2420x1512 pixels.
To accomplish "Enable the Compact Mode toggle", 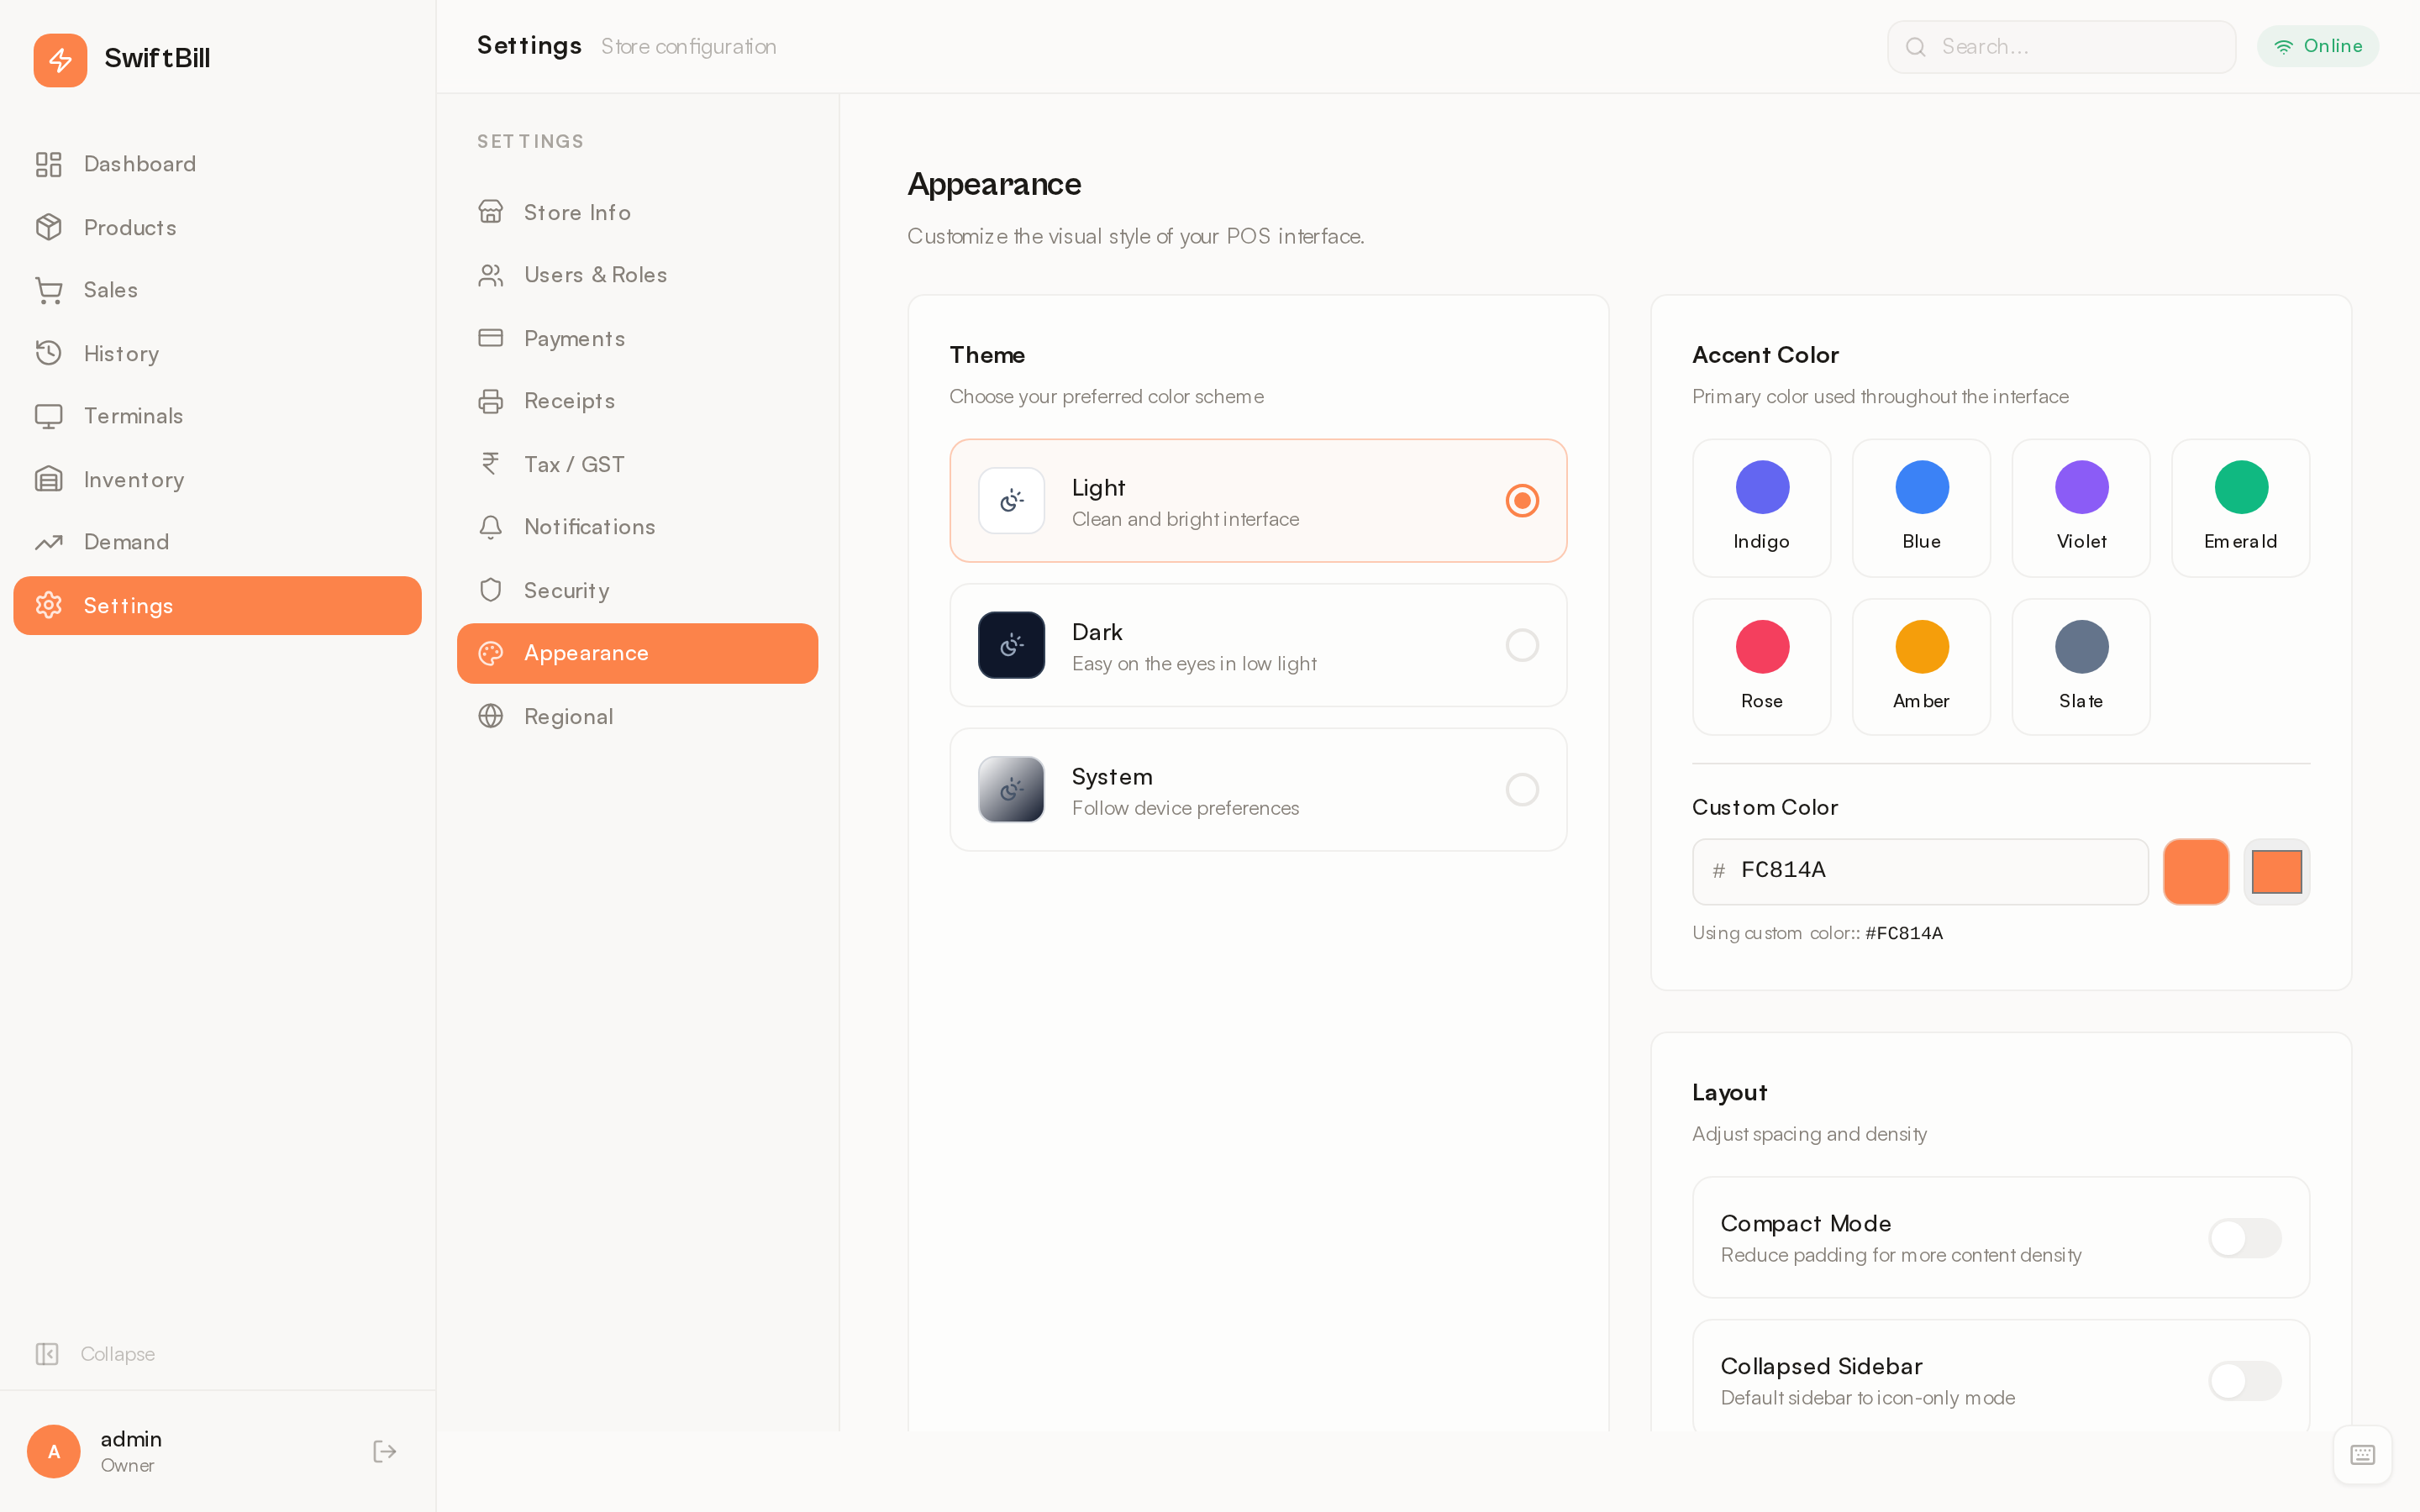I will tap(2245, 1238).
